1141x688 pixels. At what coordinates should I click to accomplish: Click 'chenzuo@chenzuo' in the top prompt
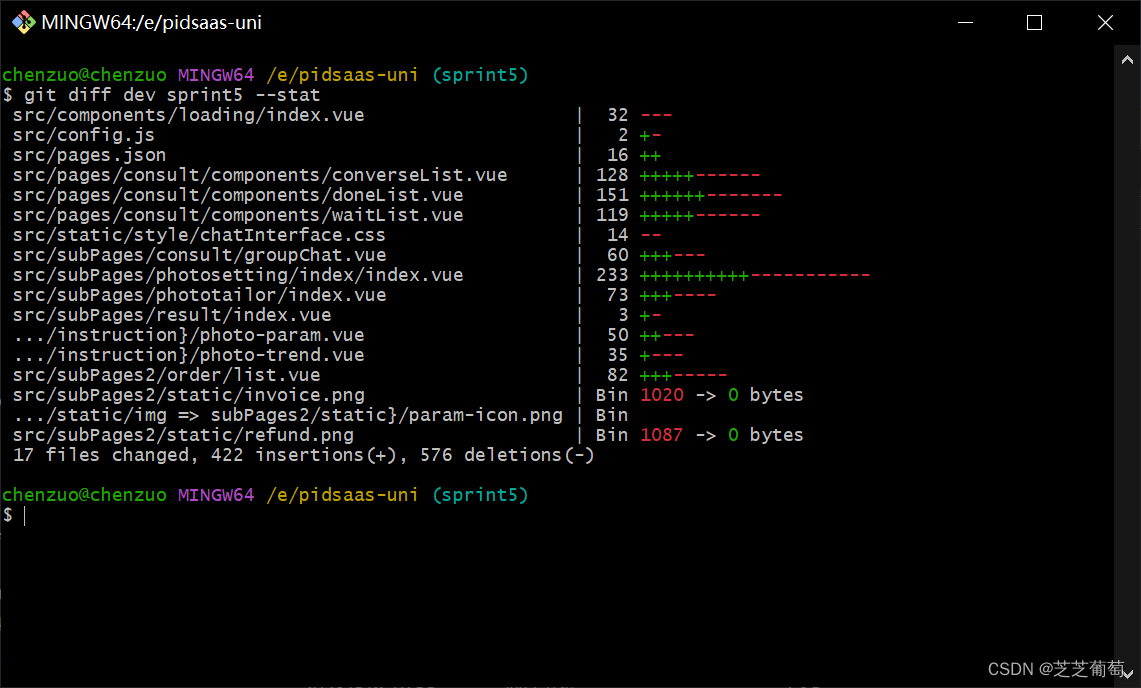[84, 75]
